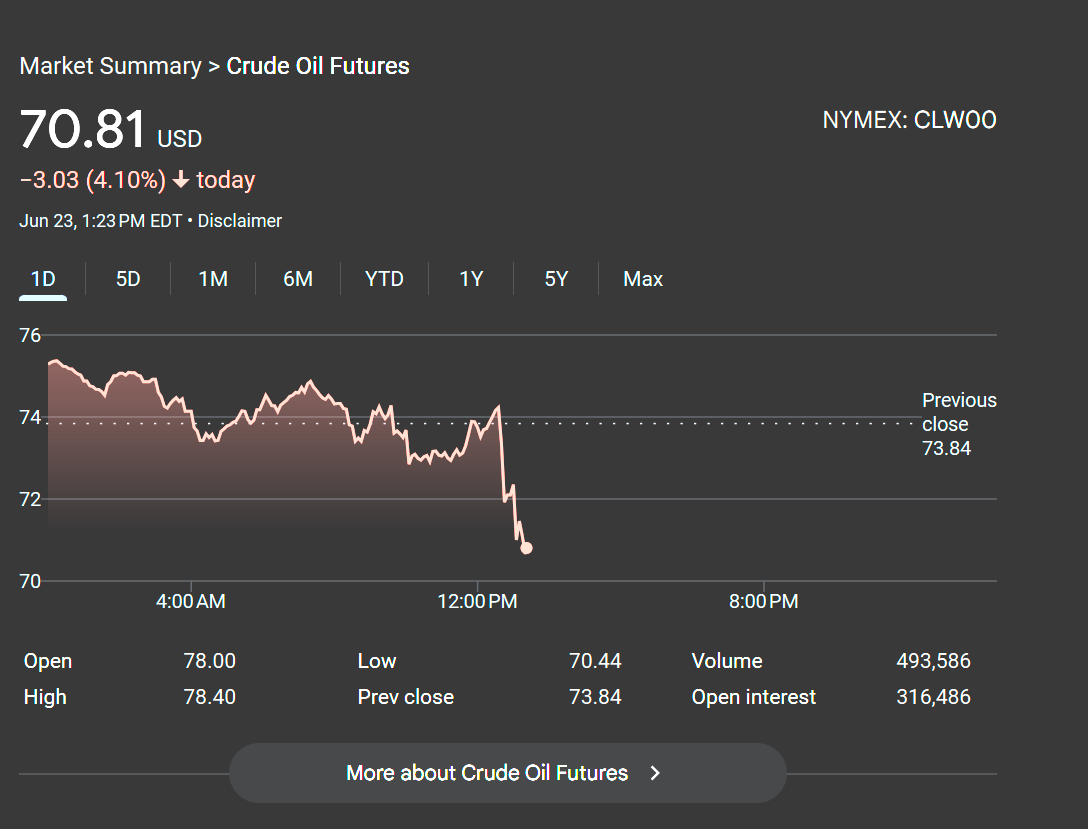
Task: Click the current price dot on chart
Action: coord(526,548)
